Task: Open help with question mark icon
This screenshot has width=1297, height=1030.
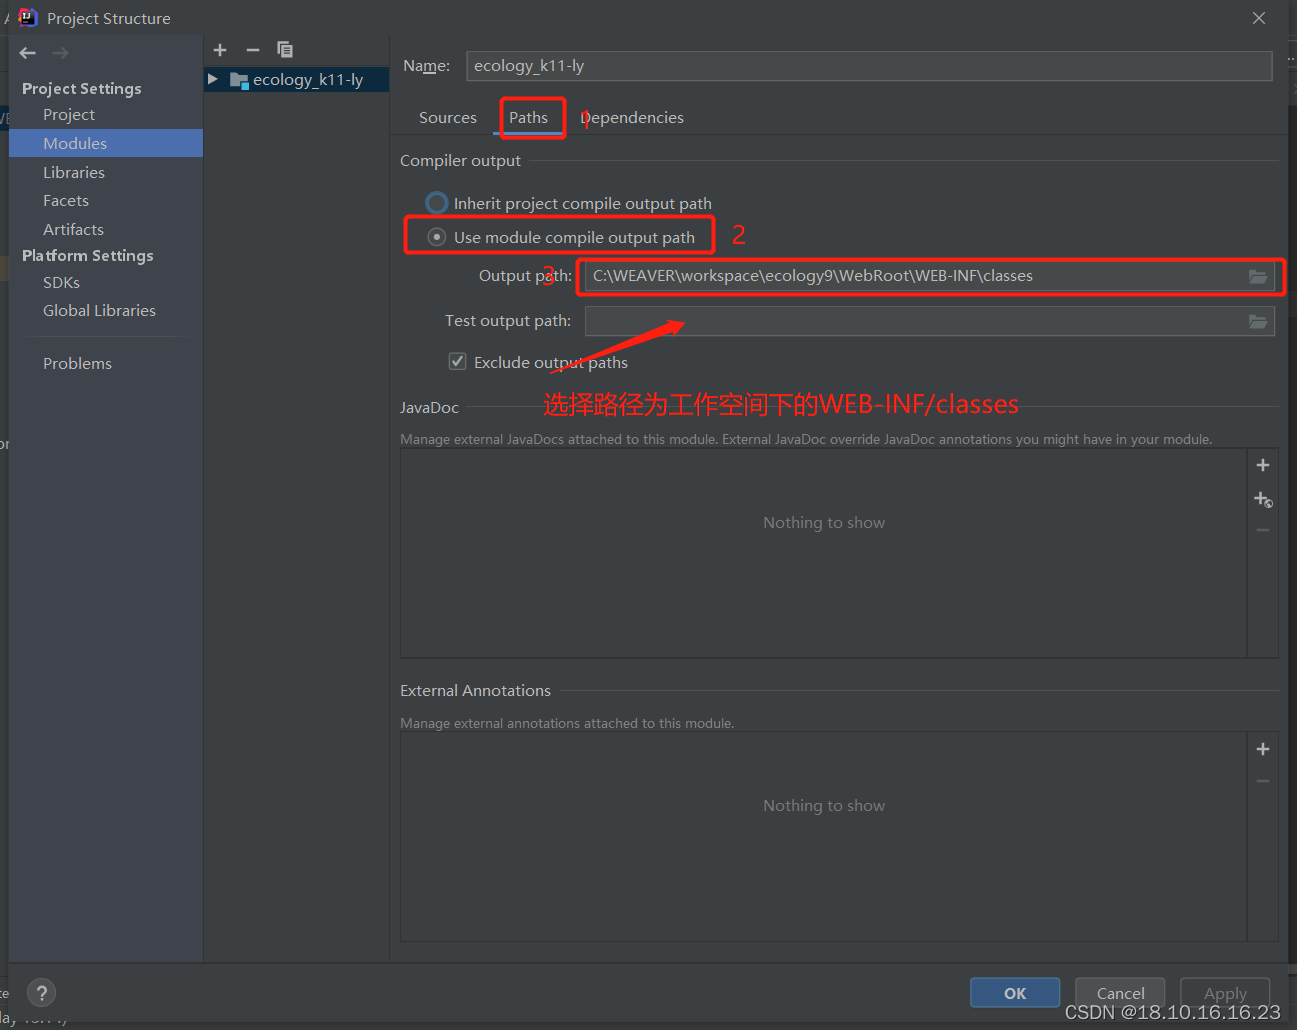Action: tap(41, 993)
